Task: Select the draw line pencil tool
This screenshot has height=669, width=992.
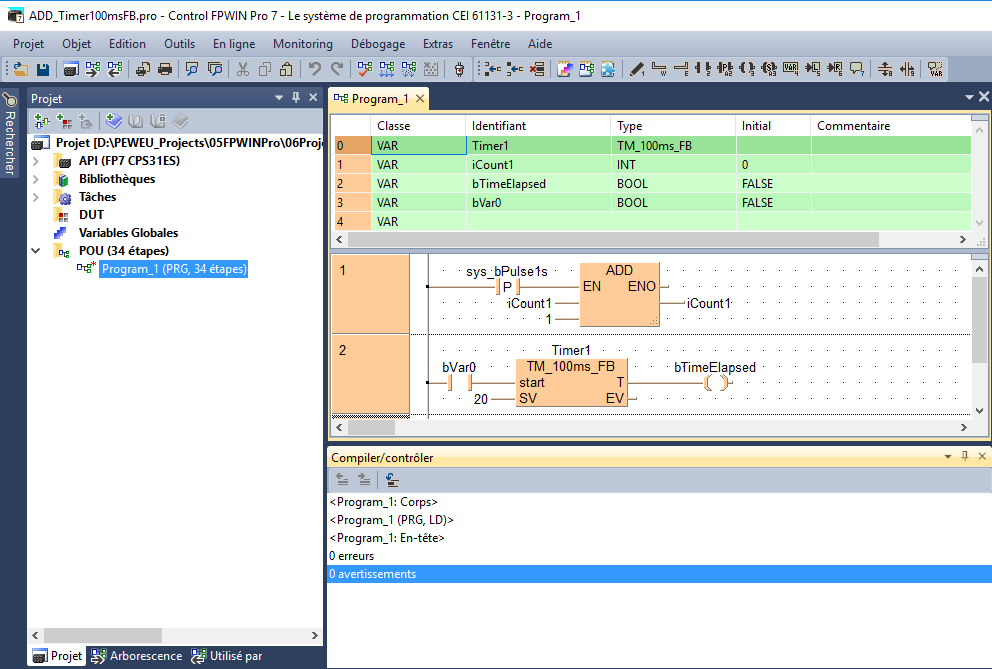Action: tap(637, 70)
